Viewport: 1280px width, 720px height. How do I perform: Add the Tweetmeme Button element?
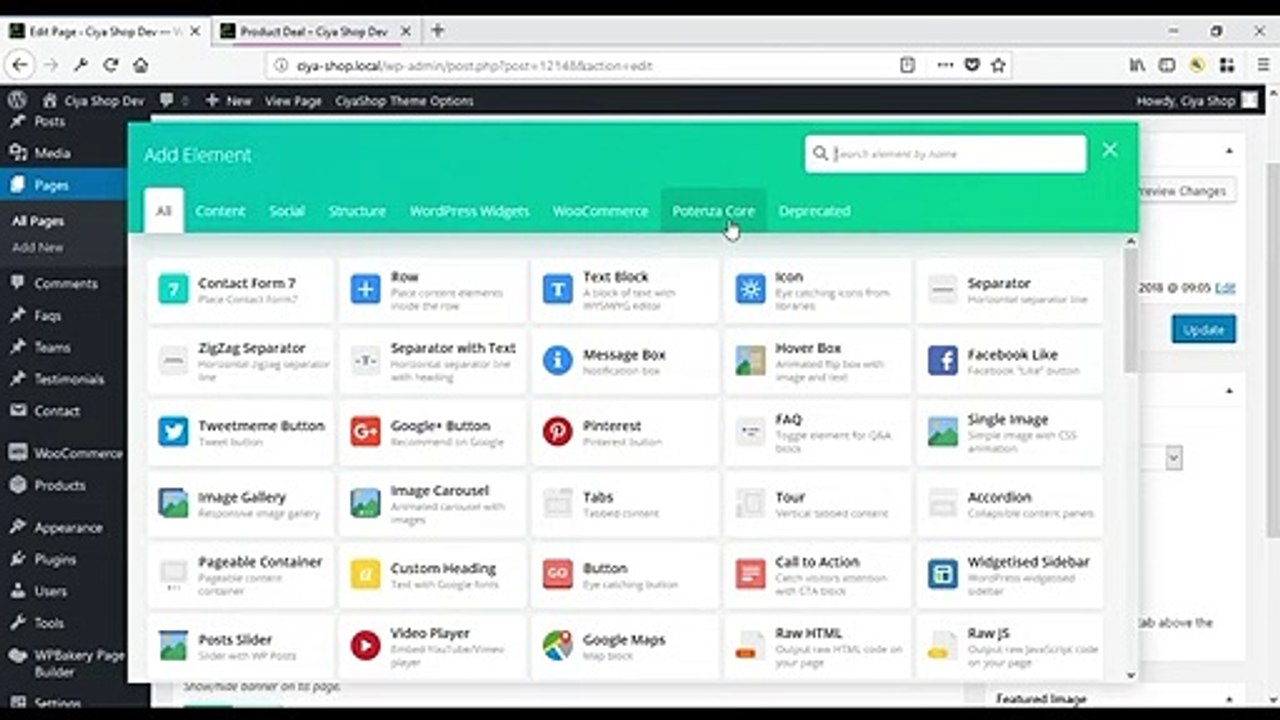(x=240, y=432)
